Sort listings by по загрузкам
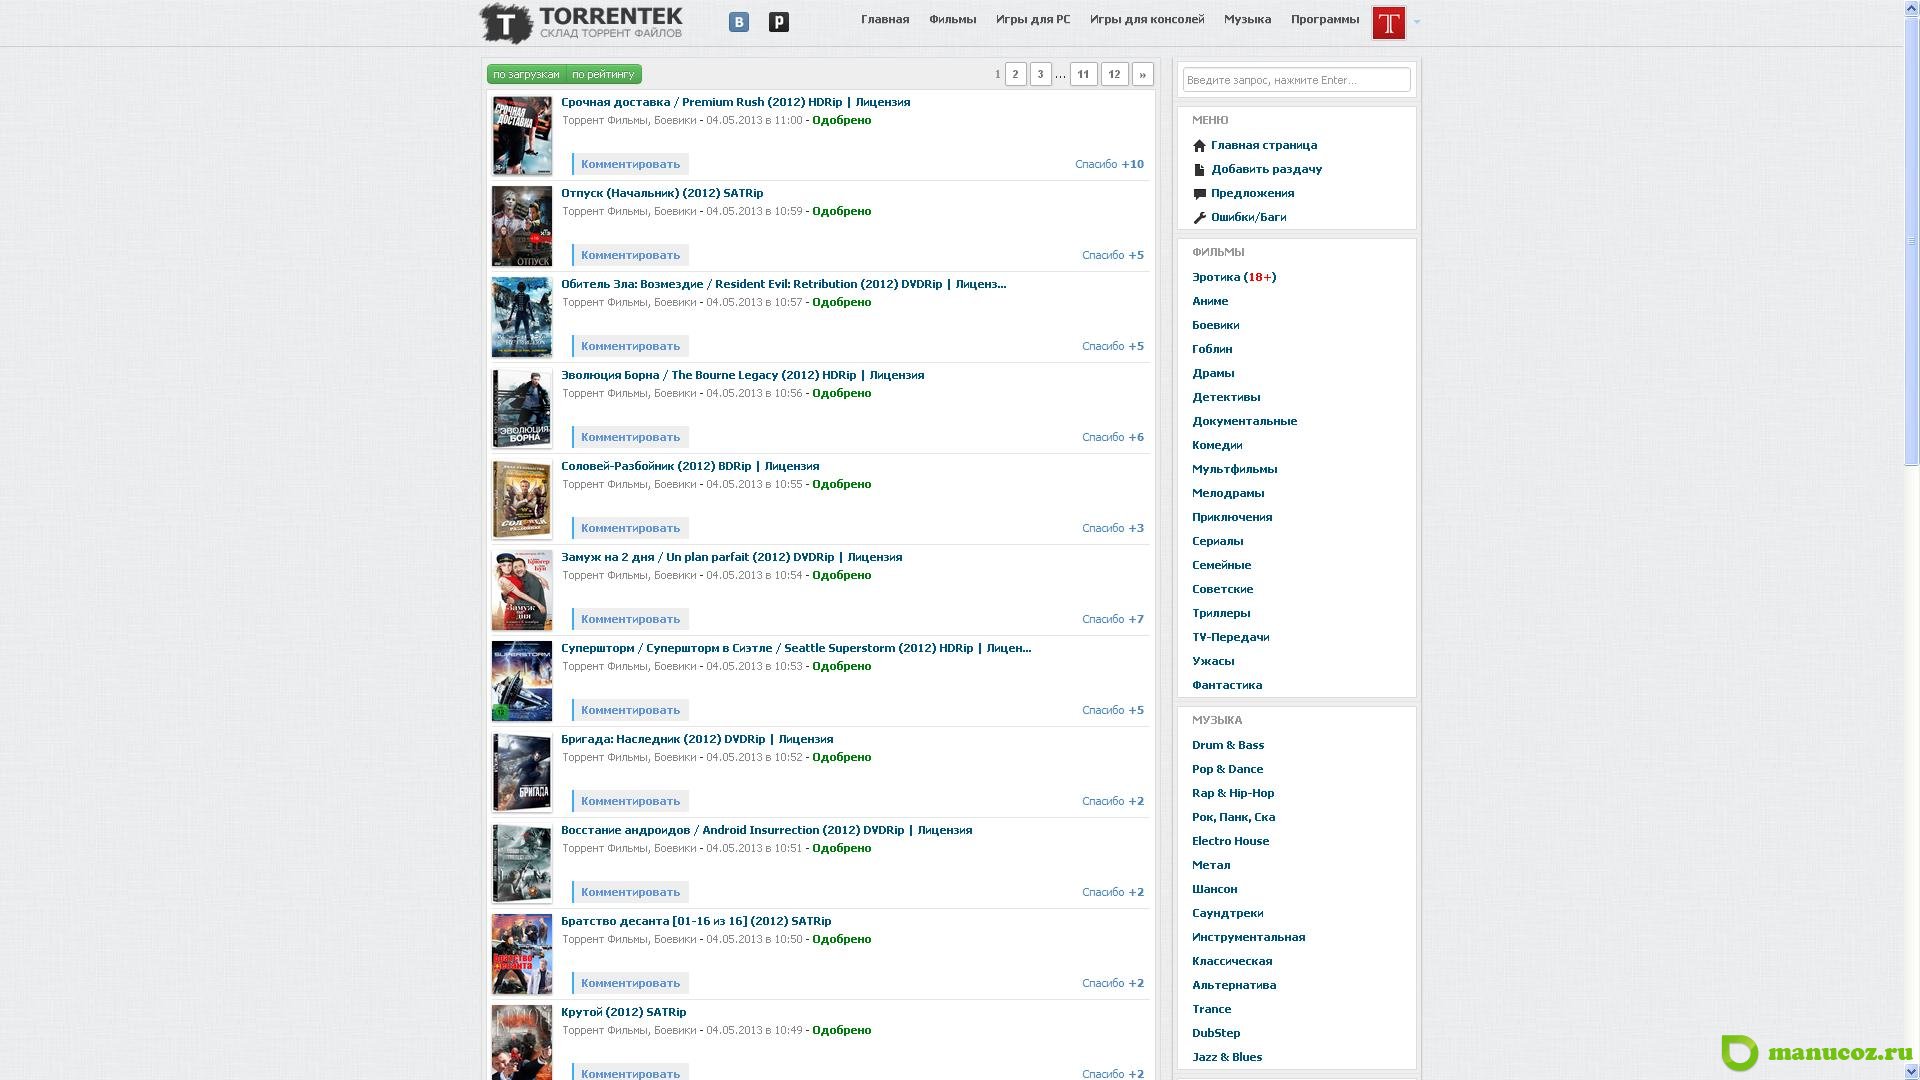The width and height of the screenshot is (1920, 1080). tap(526, 75)
